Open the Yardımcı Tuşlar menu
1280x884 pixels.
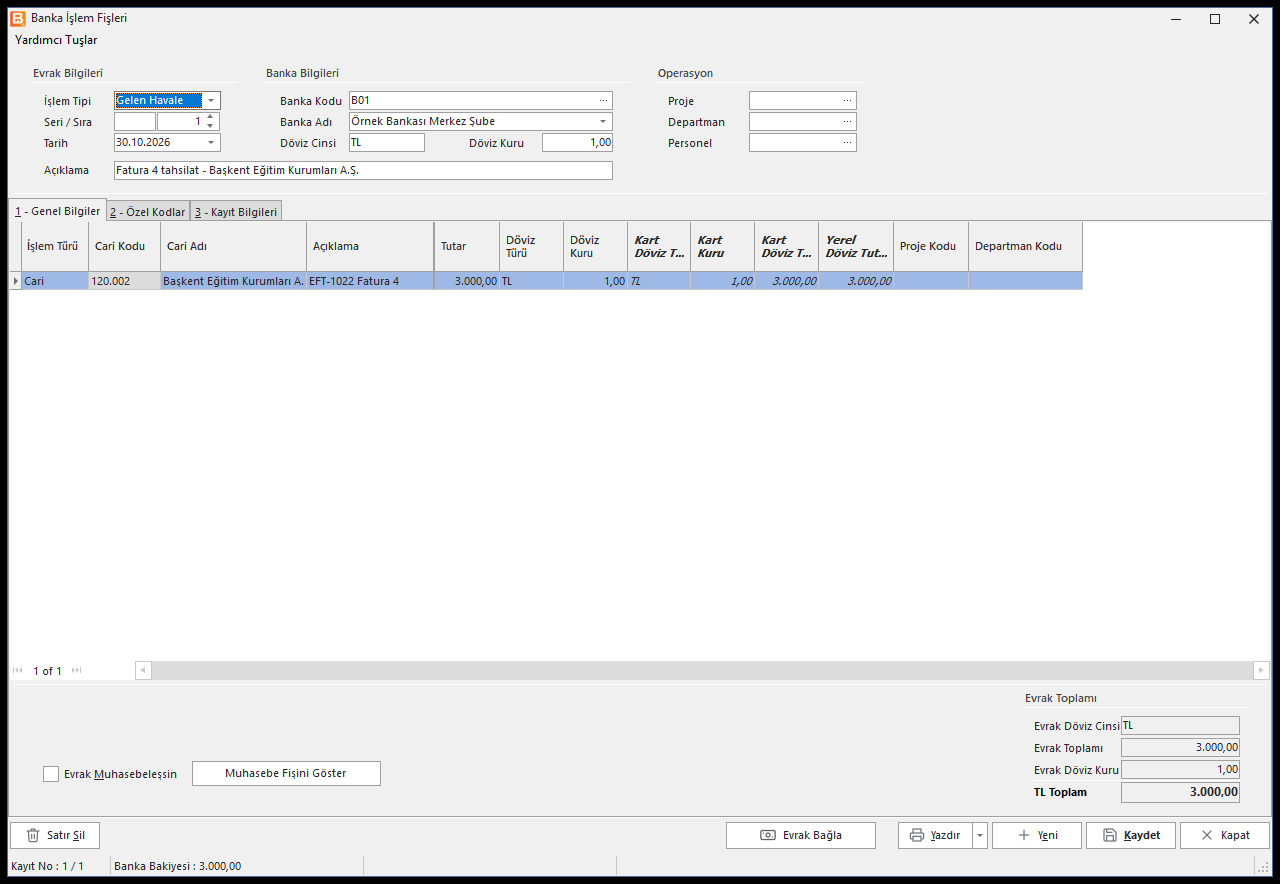(x=56, y=40)
